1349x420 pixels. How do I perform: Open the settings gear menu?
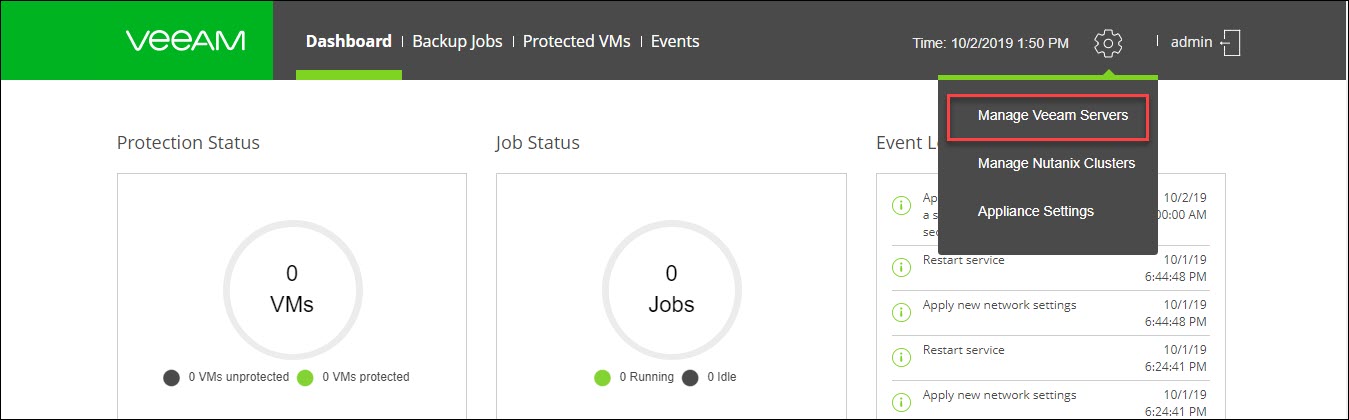pyautogui.click(x=1108, y=43)
